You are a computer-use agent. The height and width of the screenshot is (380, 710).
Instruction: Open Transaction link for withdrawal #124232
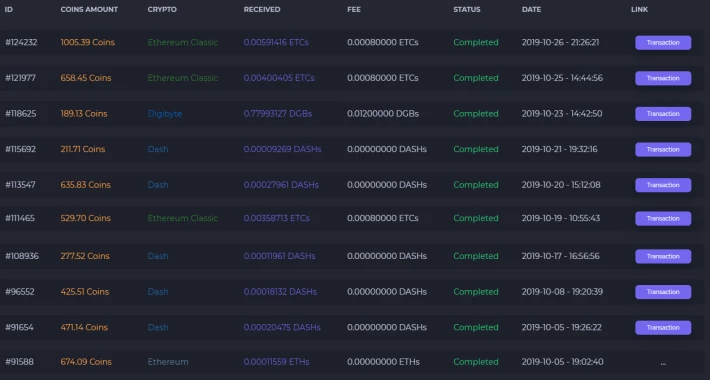(x=663, y=43)
